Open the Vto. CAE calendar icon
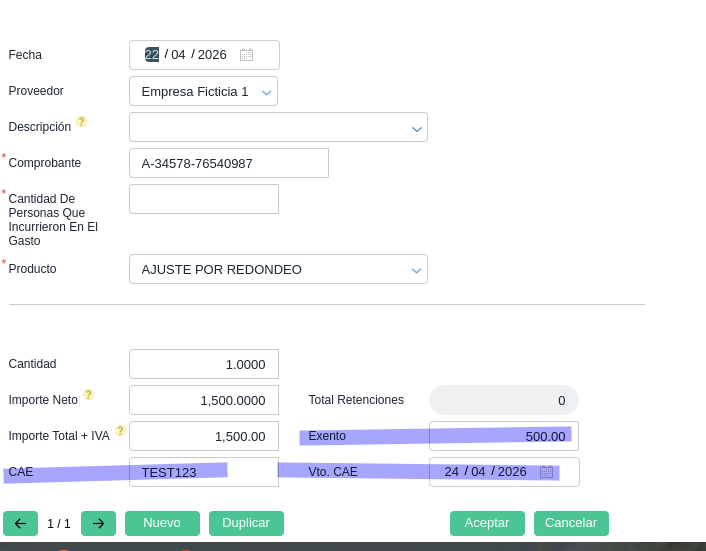 pyautogui.click(x=546, y=472)
